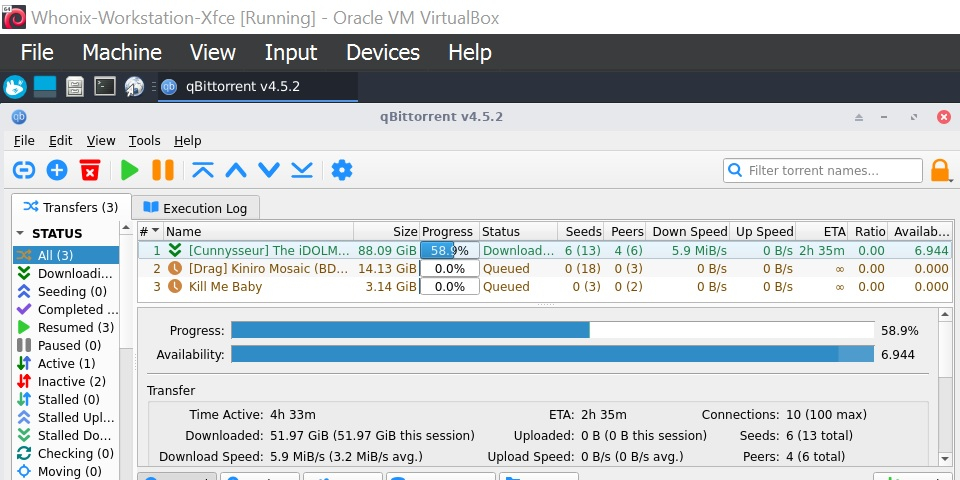
Task: Select the Inactive (2) filter
Action: click(66, 381)
